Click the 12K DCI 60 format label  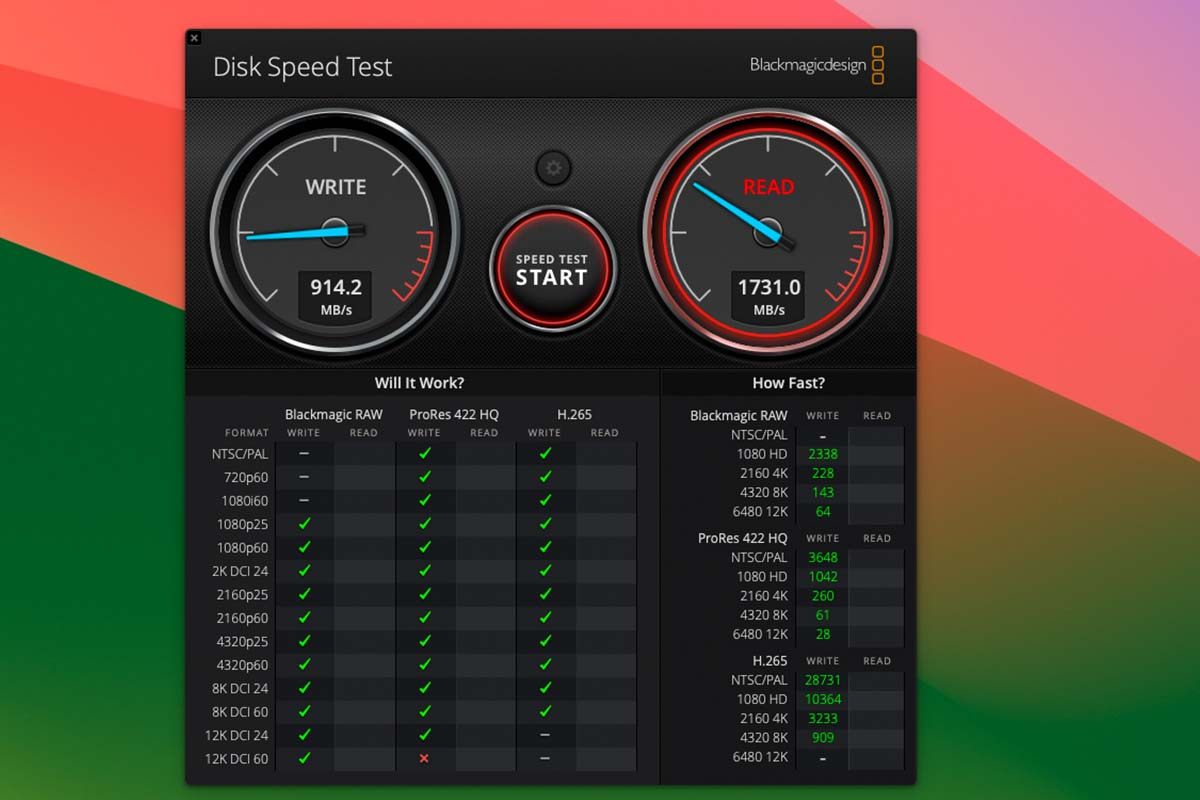237,759
